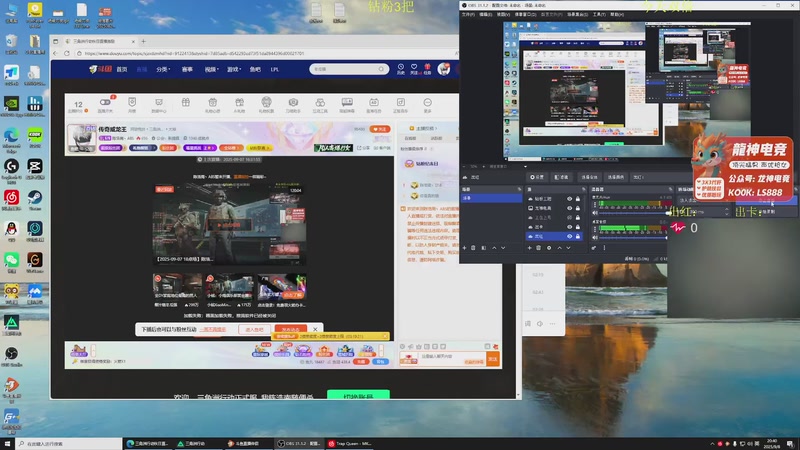Click 进入鱼吧 button in offline popup
The height and width of the screenshot is (450, 800).
click(x=255, y=330)
